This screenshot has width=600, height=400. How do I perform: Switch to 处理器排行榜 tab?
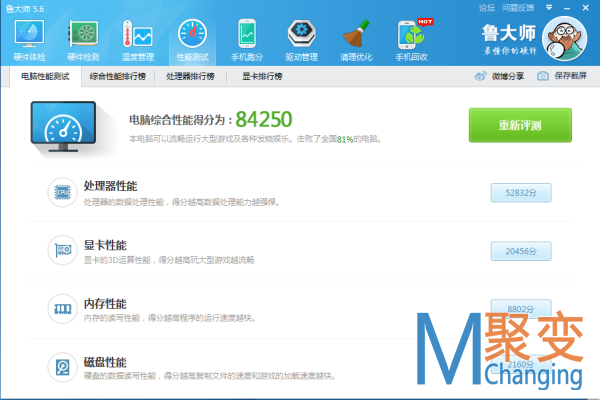coord(190,77)
